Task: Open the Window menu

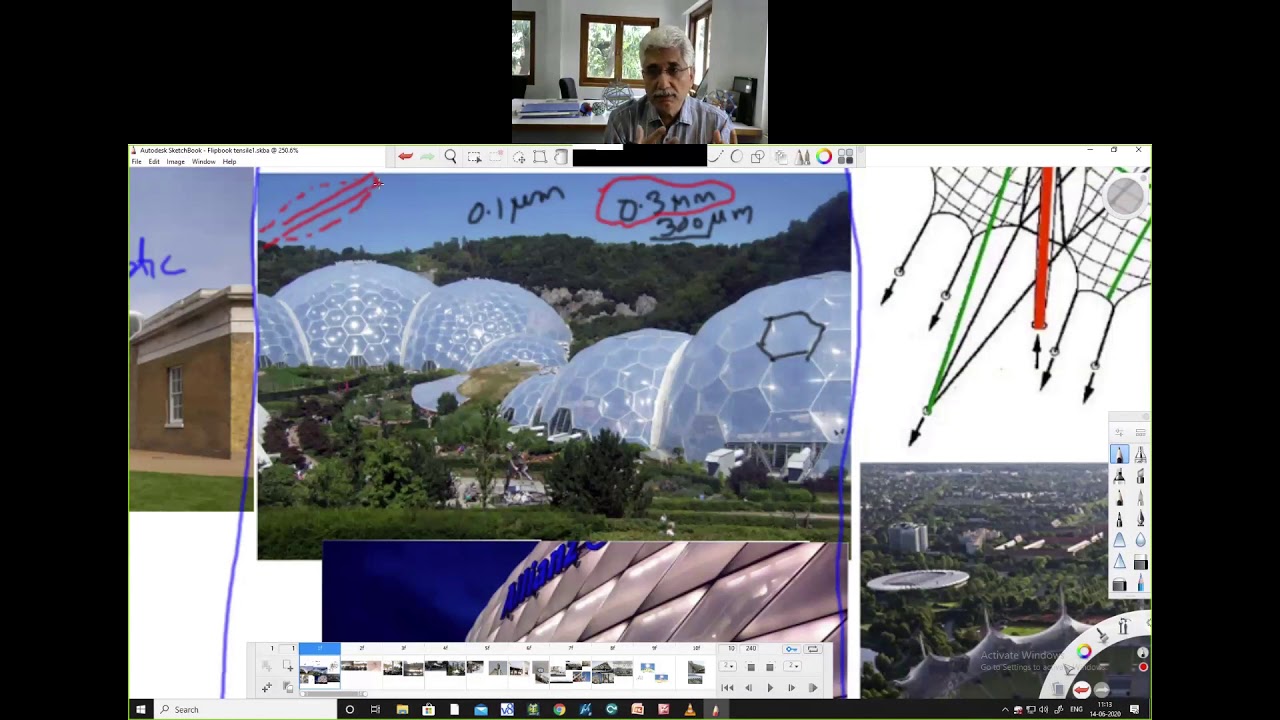Action: coord(203,162)
